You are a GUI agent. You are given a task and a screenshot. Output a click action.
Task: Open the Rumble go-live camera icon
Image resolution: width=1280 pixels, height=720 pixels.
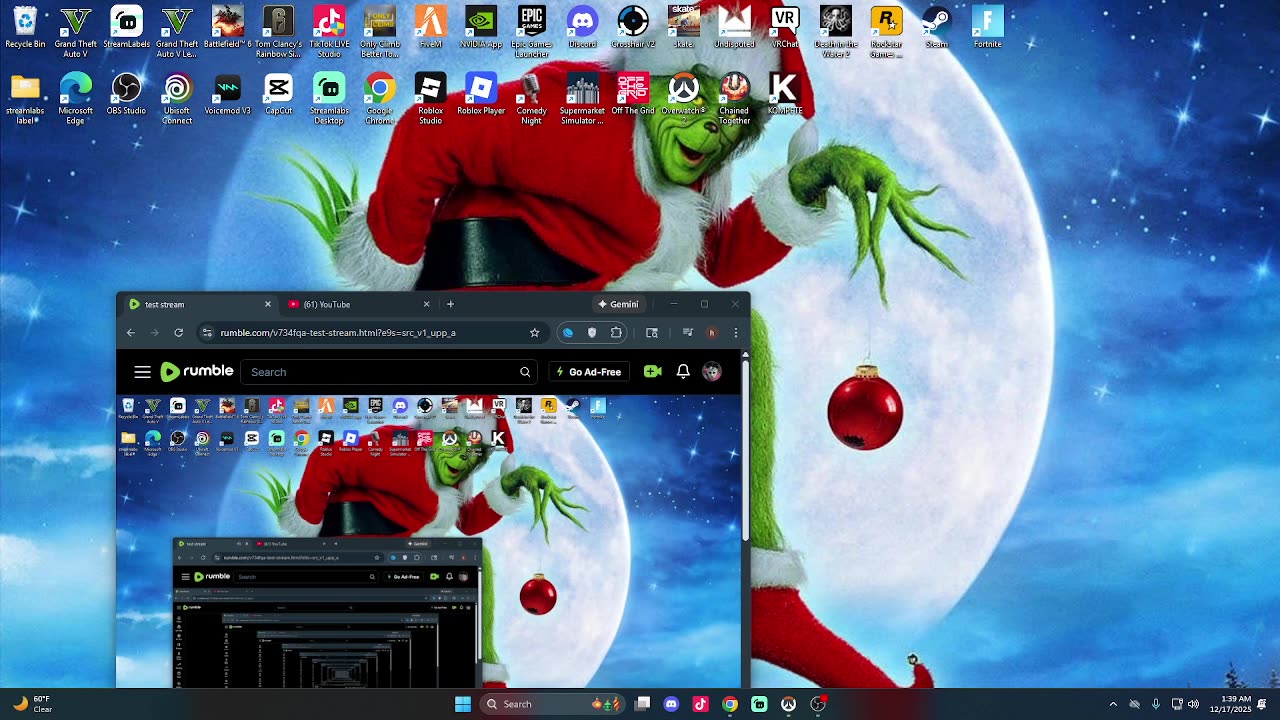click(653, 372)
